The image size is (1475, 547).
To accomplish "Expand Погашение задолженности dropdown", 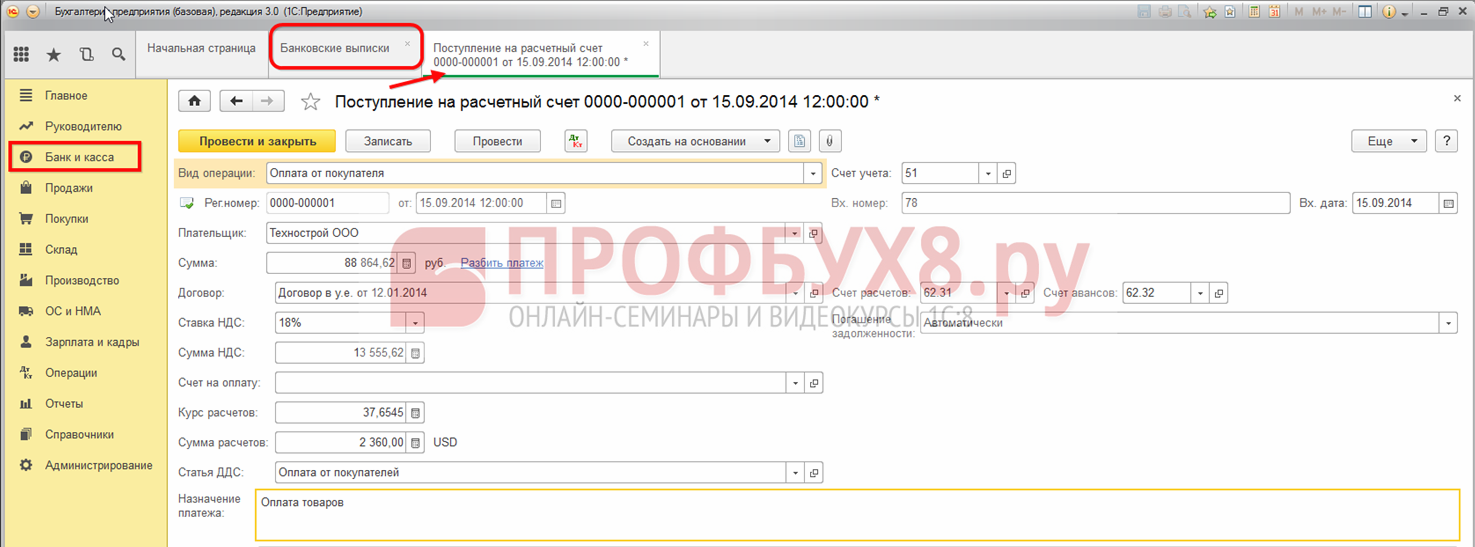I will [x=1449, y=323].
